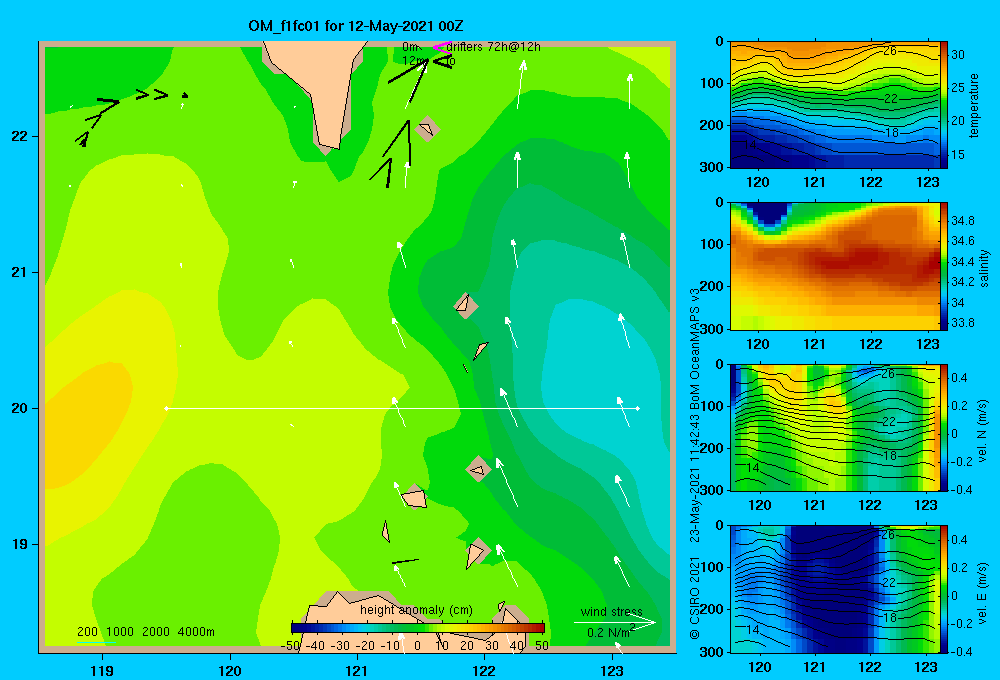The image size is (1000, 680).
Task: Open the salinity cross-section panel
Action: pyautogui.click(x=835, y=266)
